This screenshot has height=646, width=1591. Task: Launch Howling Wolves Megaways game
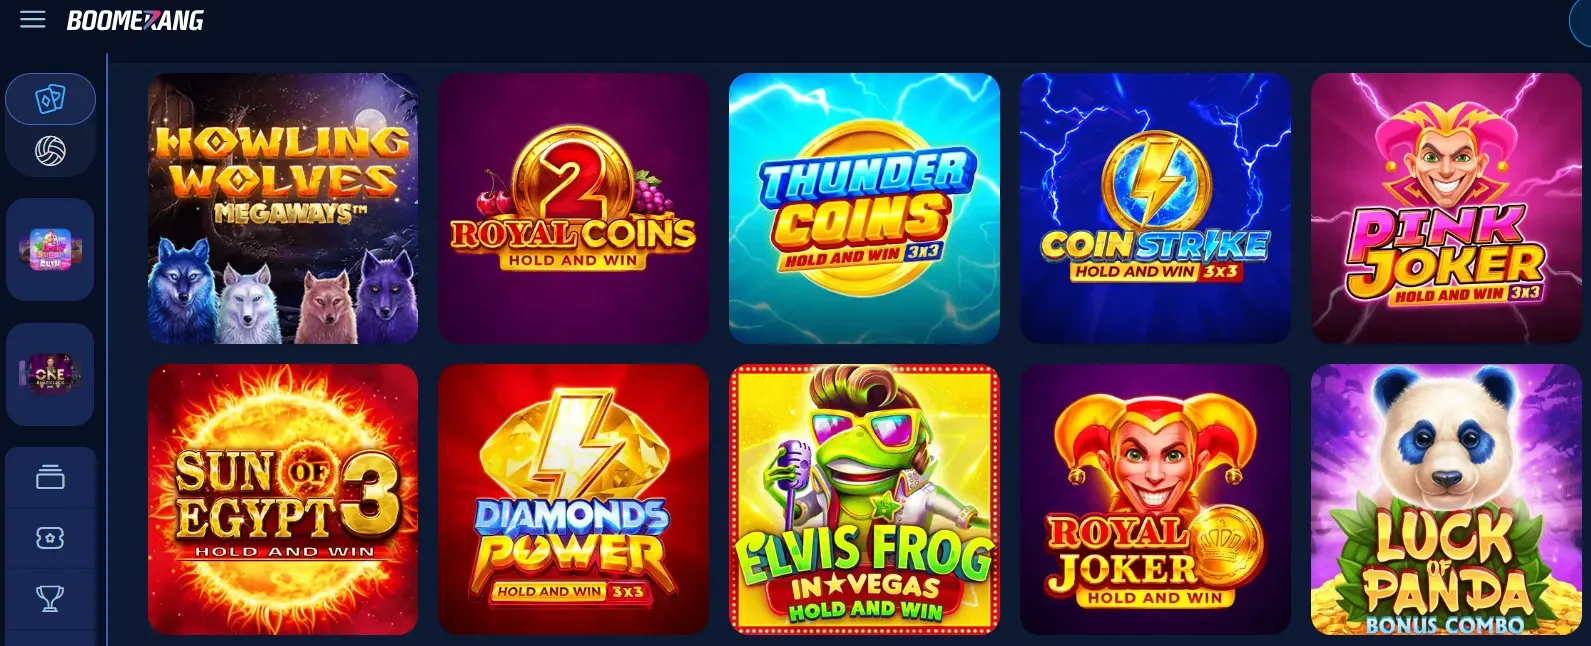283,208
